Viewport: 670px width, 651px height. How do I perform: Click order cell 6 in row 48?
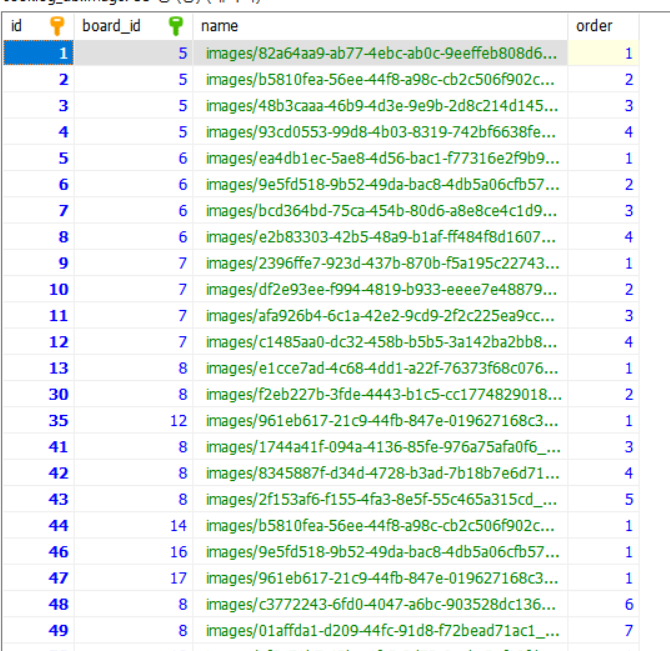pyautogui.click(x=603, y=604)
